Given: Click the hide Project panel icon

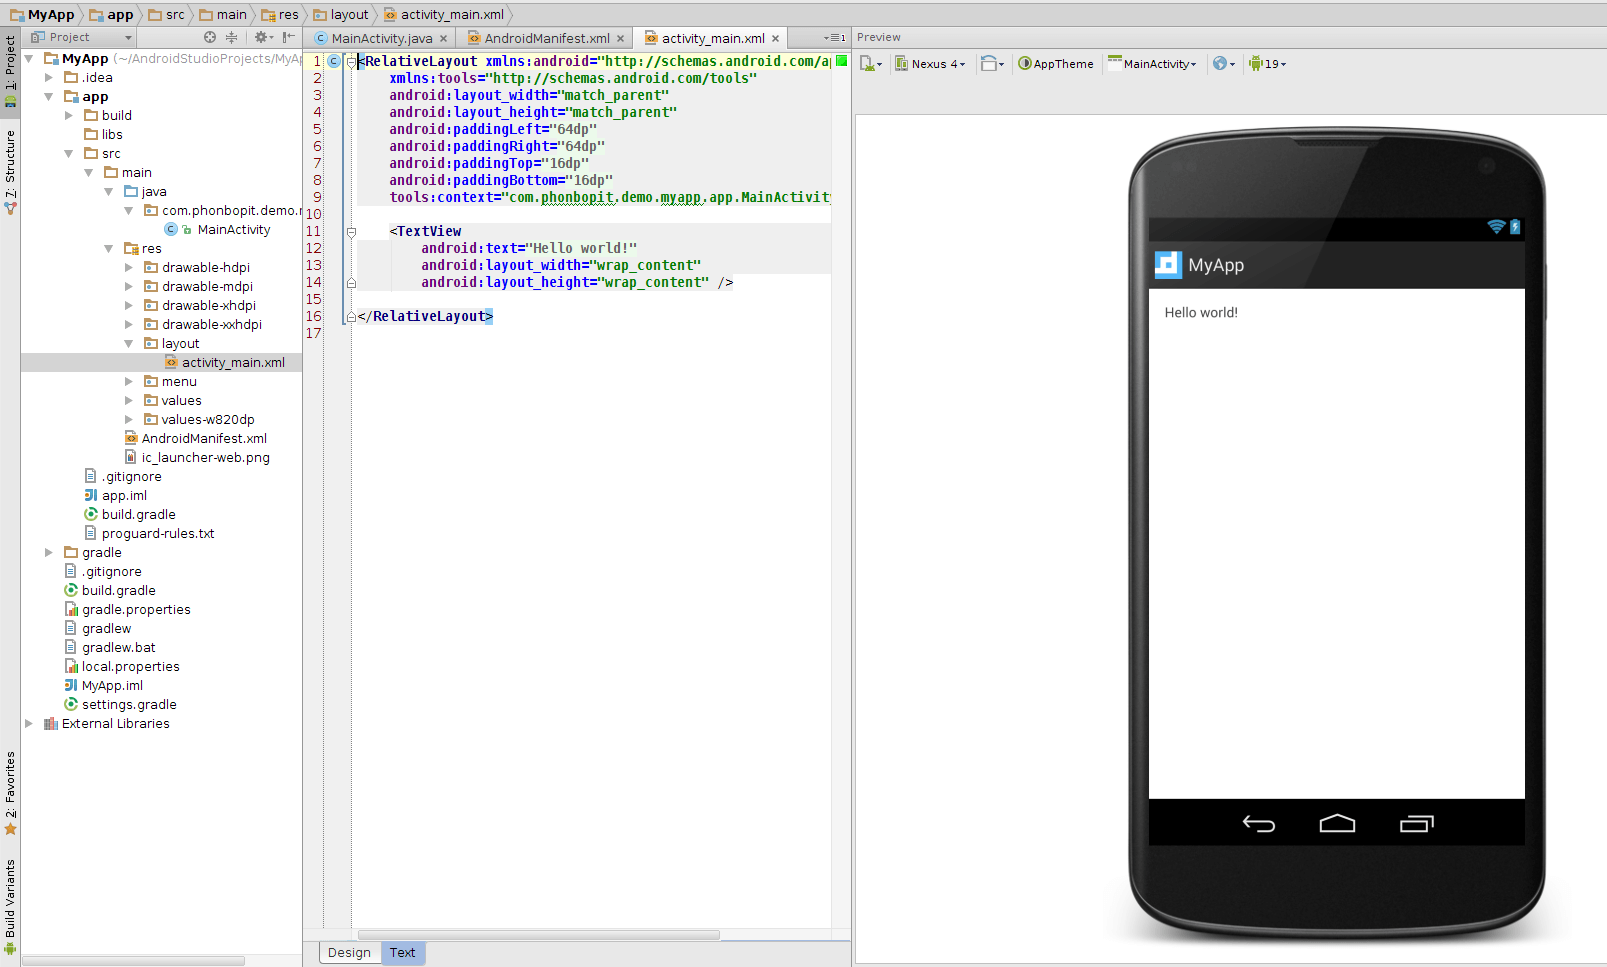Looking at the screenshot, I should click(x=288, y=37).
